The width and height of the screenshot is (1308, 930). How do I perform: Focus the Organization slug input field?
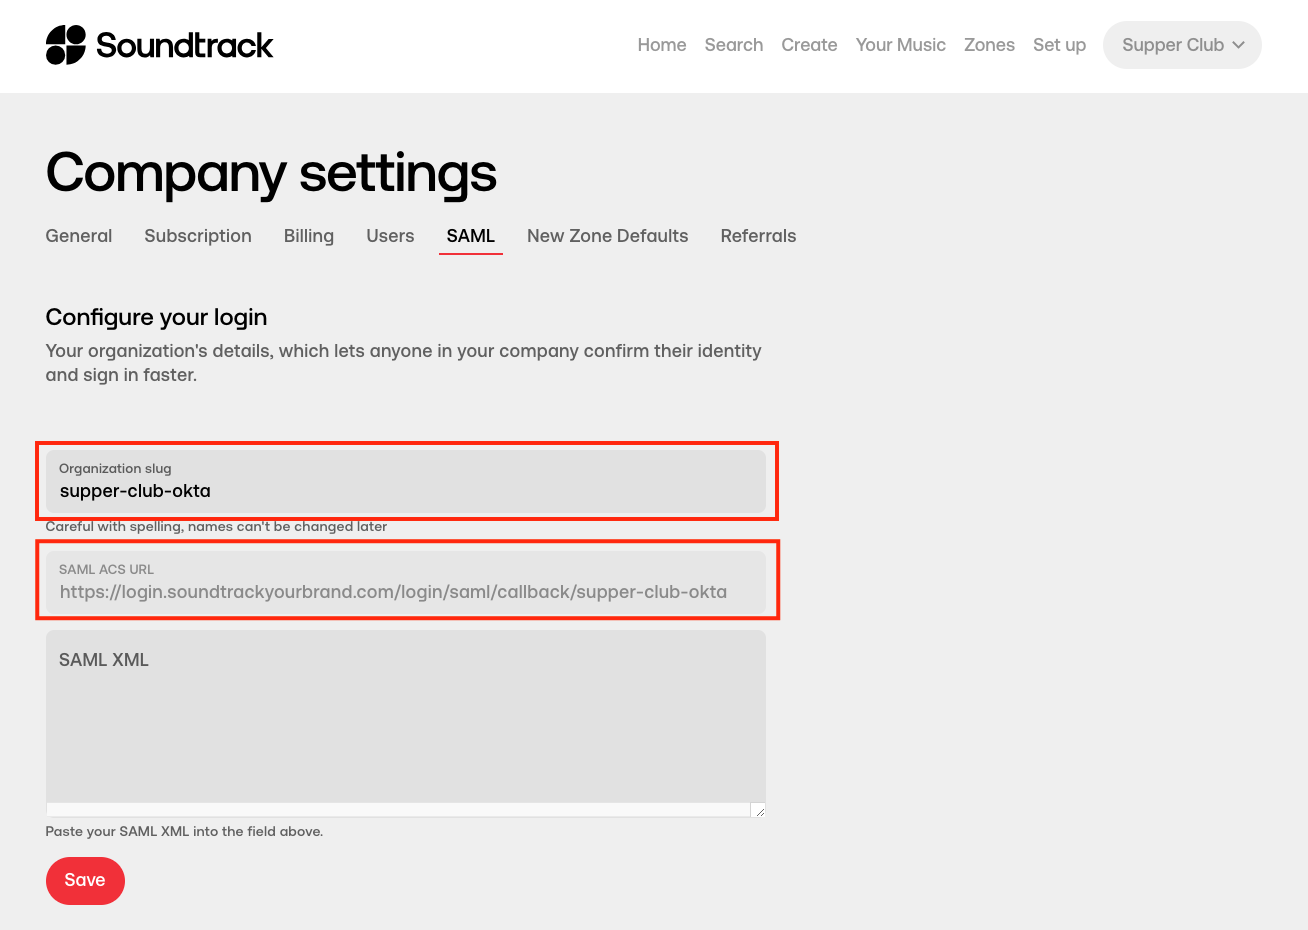point(406,481)
